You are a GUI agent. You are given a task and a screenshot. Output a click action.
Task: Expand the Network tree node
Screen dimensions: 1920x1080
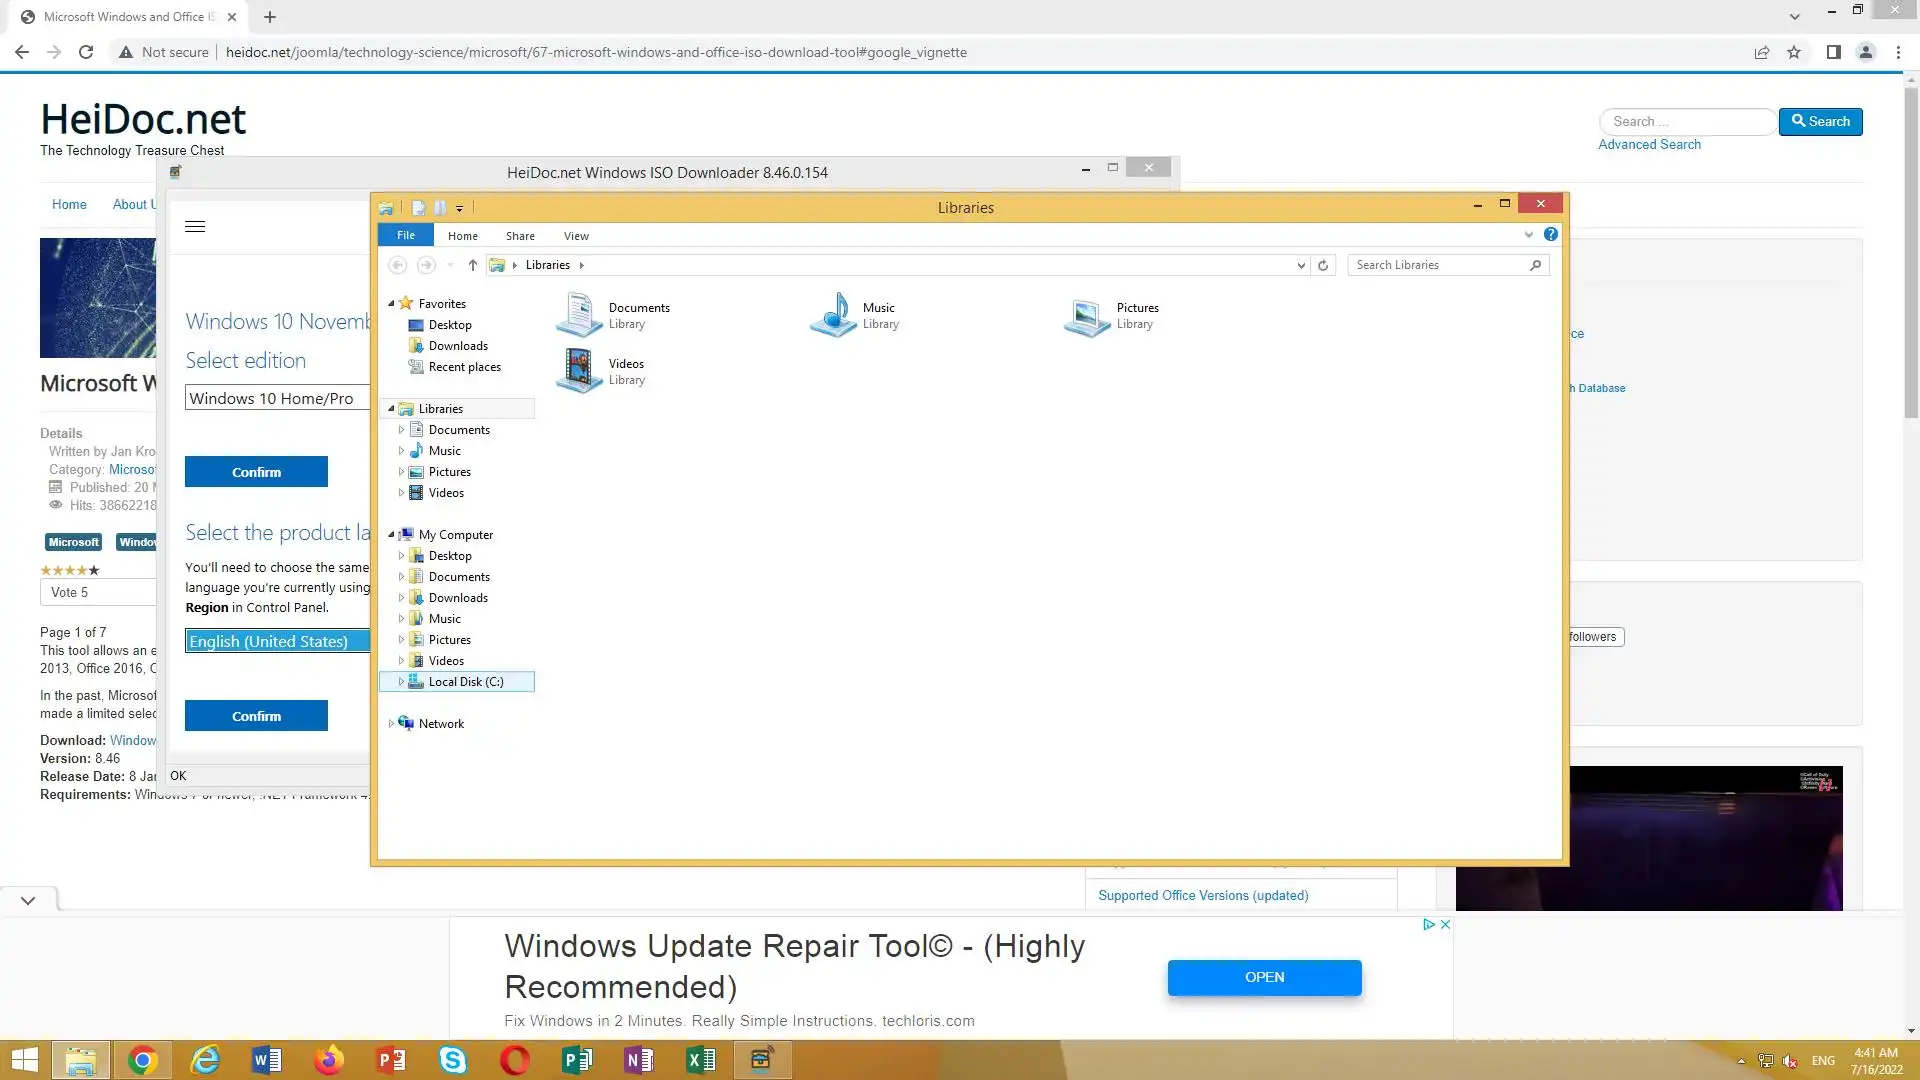(391, 724)
